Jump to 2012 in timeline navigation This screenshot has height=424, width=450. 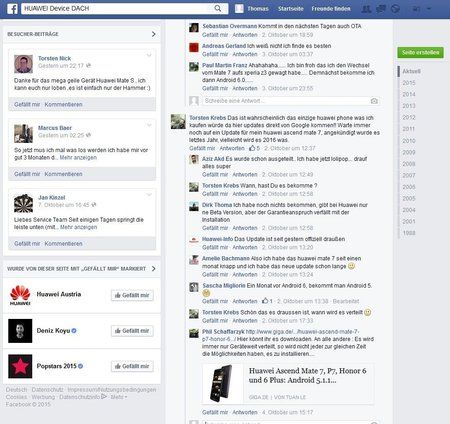[x=409, y=117]
